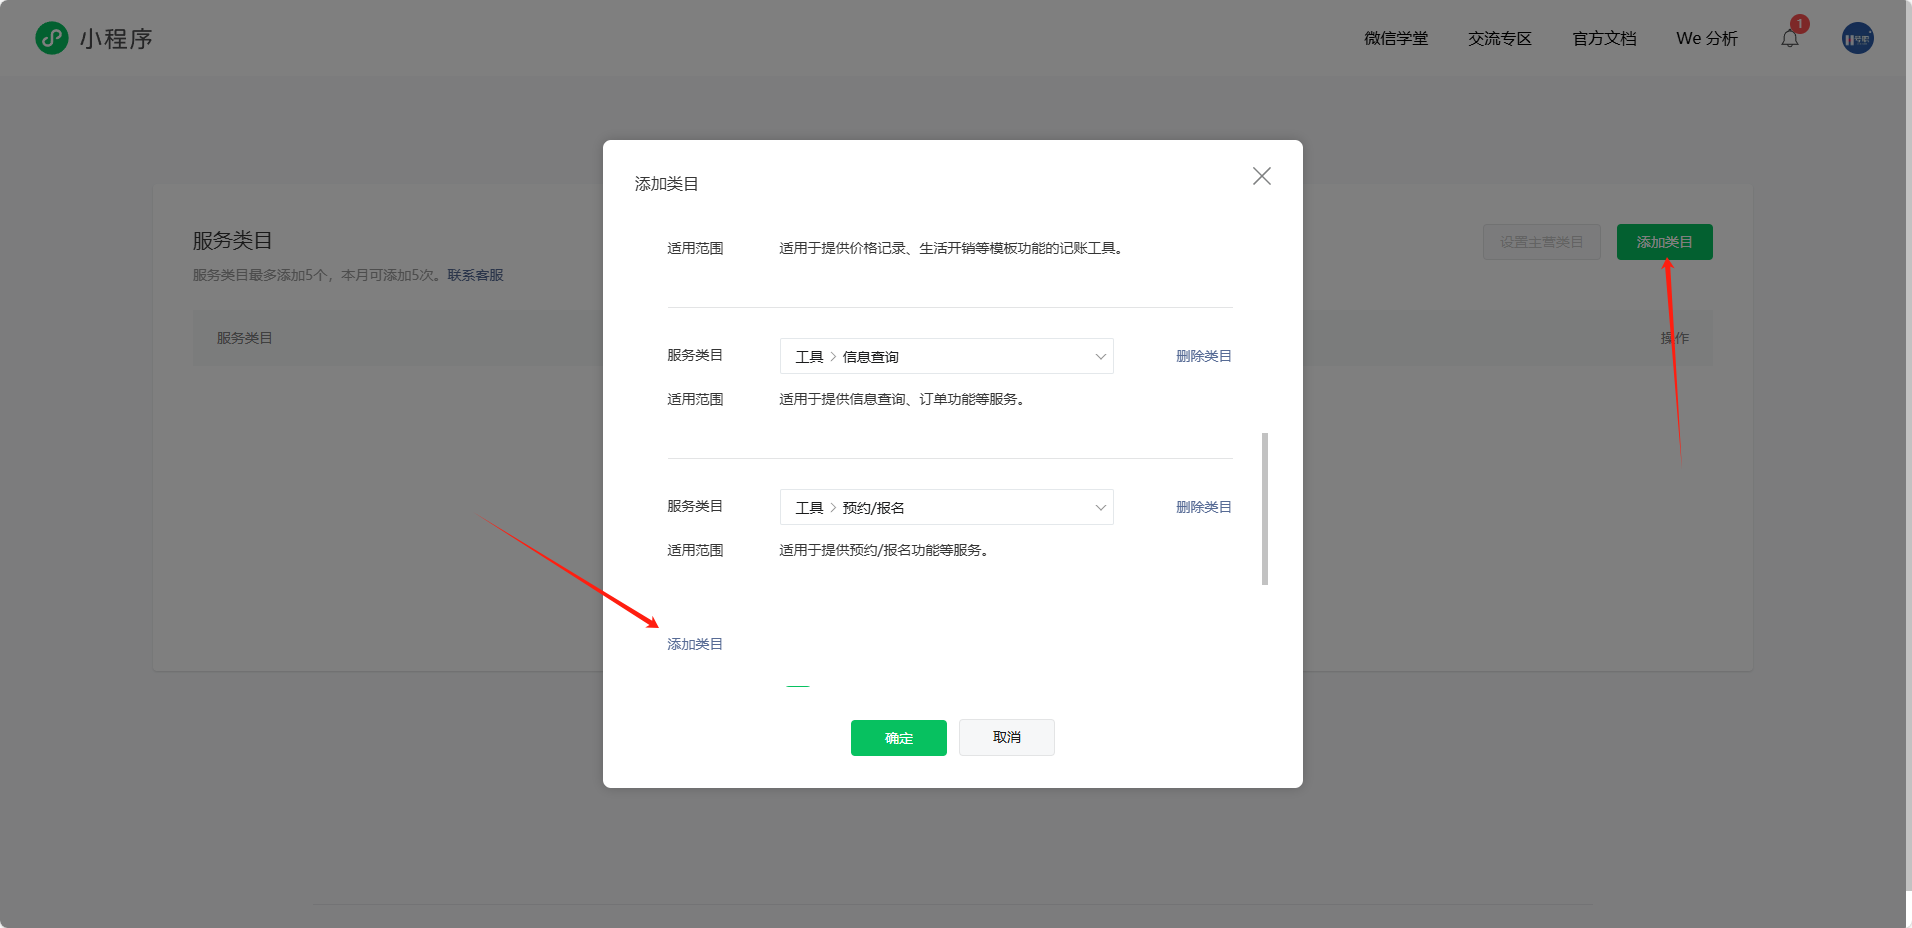The width and height of the screenshot is (1912, 928).
Task: Delete the 信息查询 category via 删除类目
Action: [1203, 356]
